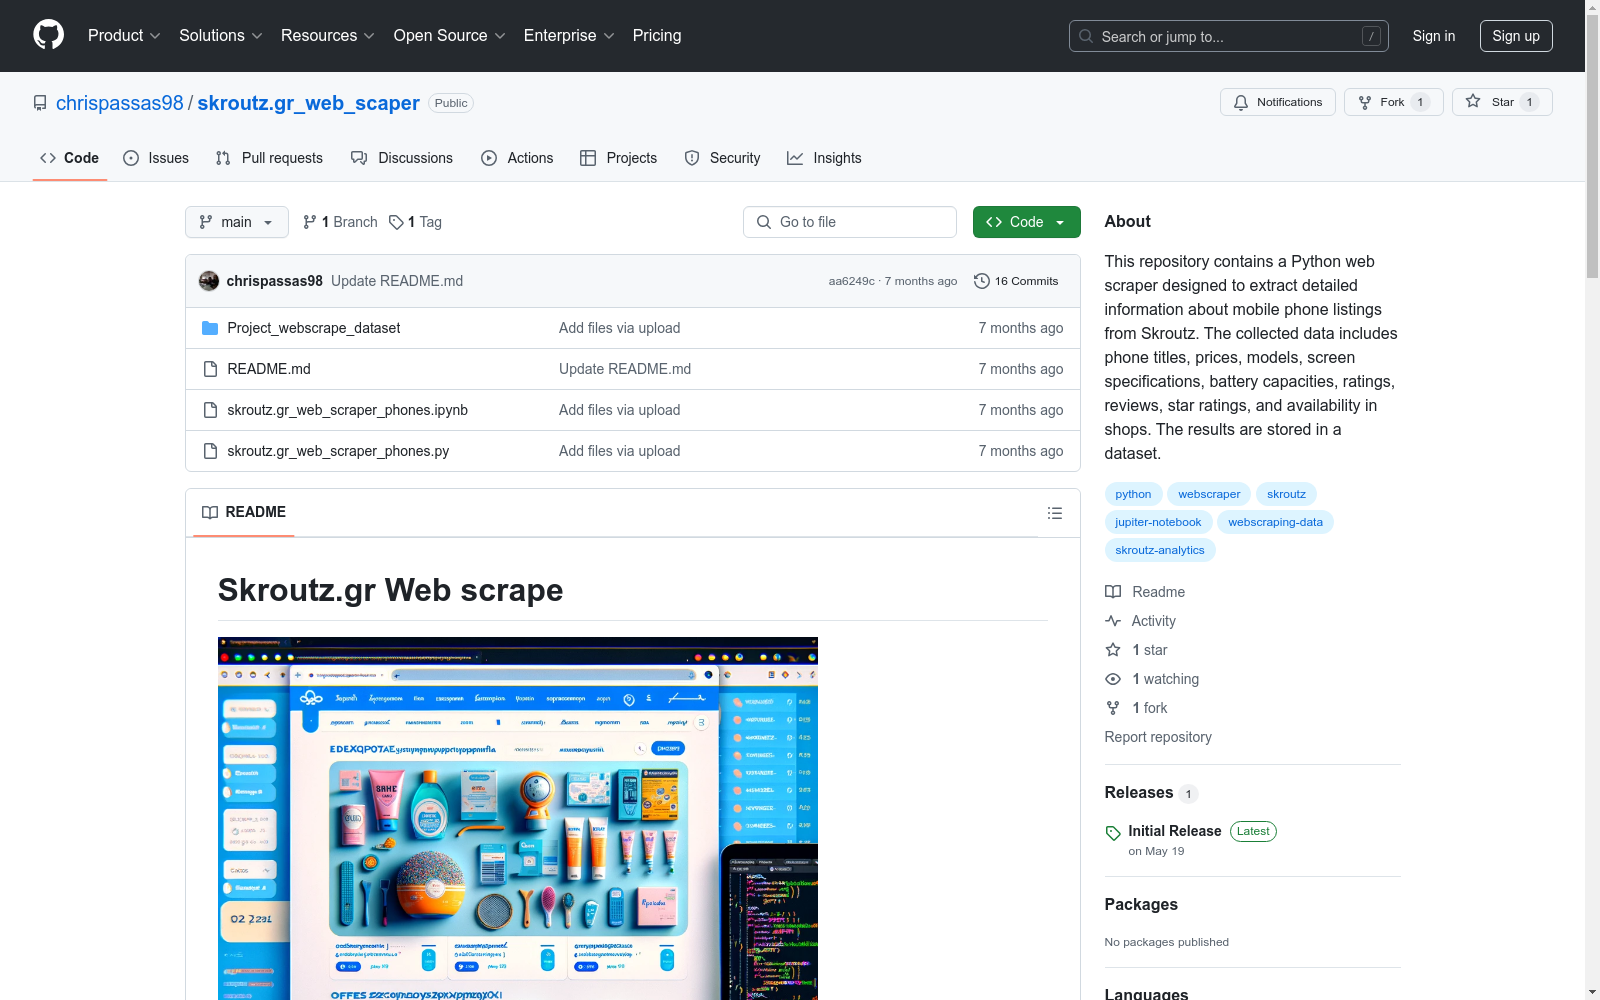Fork this repository

click(x=1393, y=102)
